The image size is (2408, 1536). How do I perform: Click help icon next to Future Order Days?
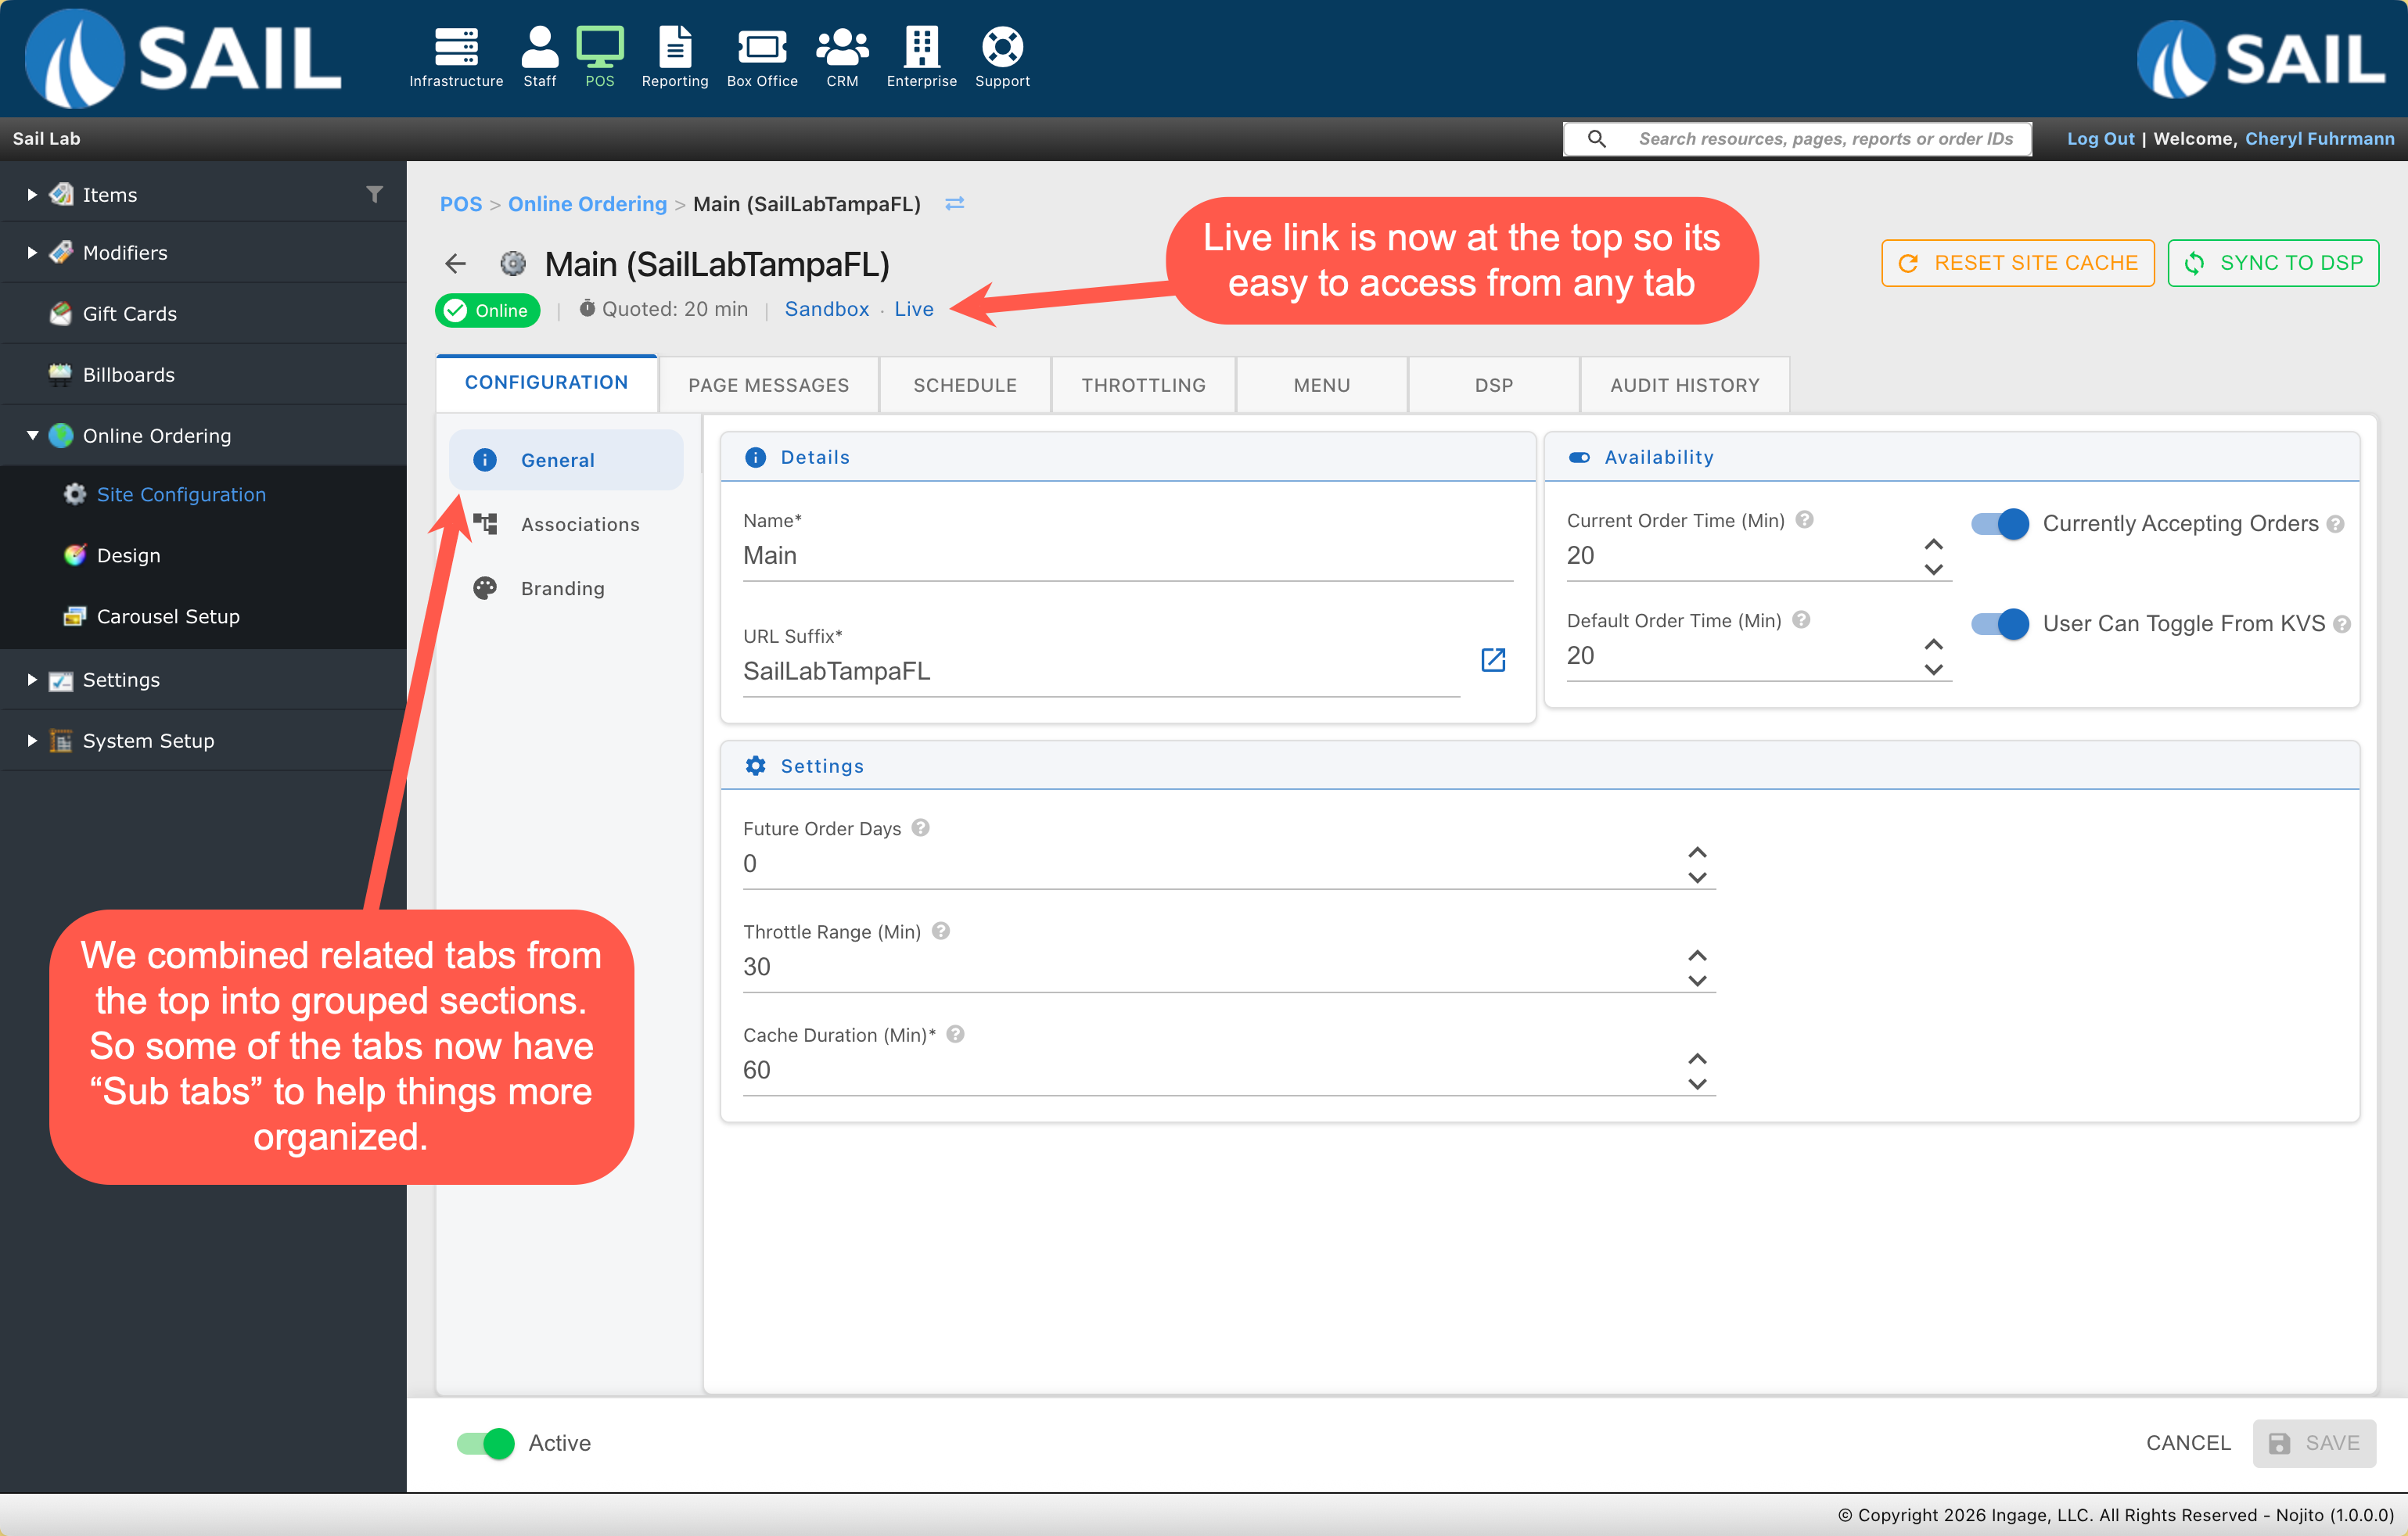pos(921,827)
